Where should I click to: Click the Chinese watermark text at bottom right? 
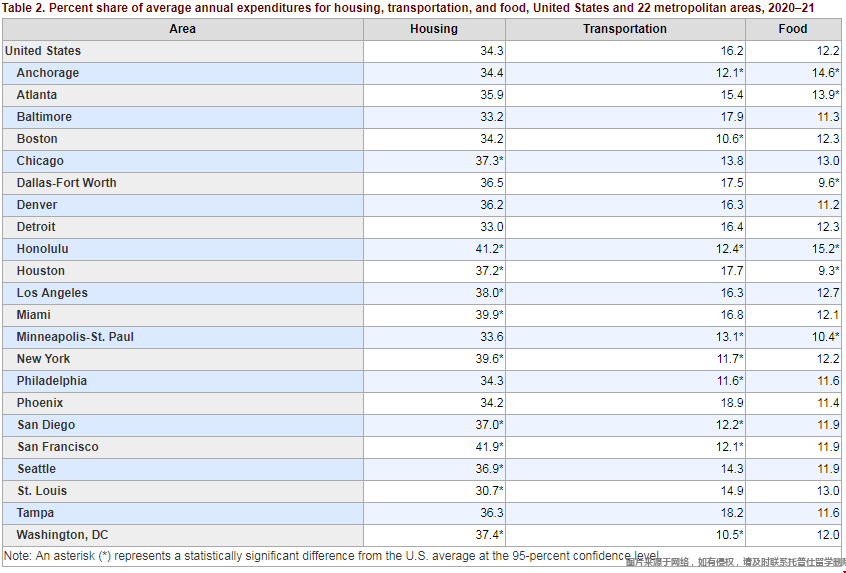click(x=735, y=563)
